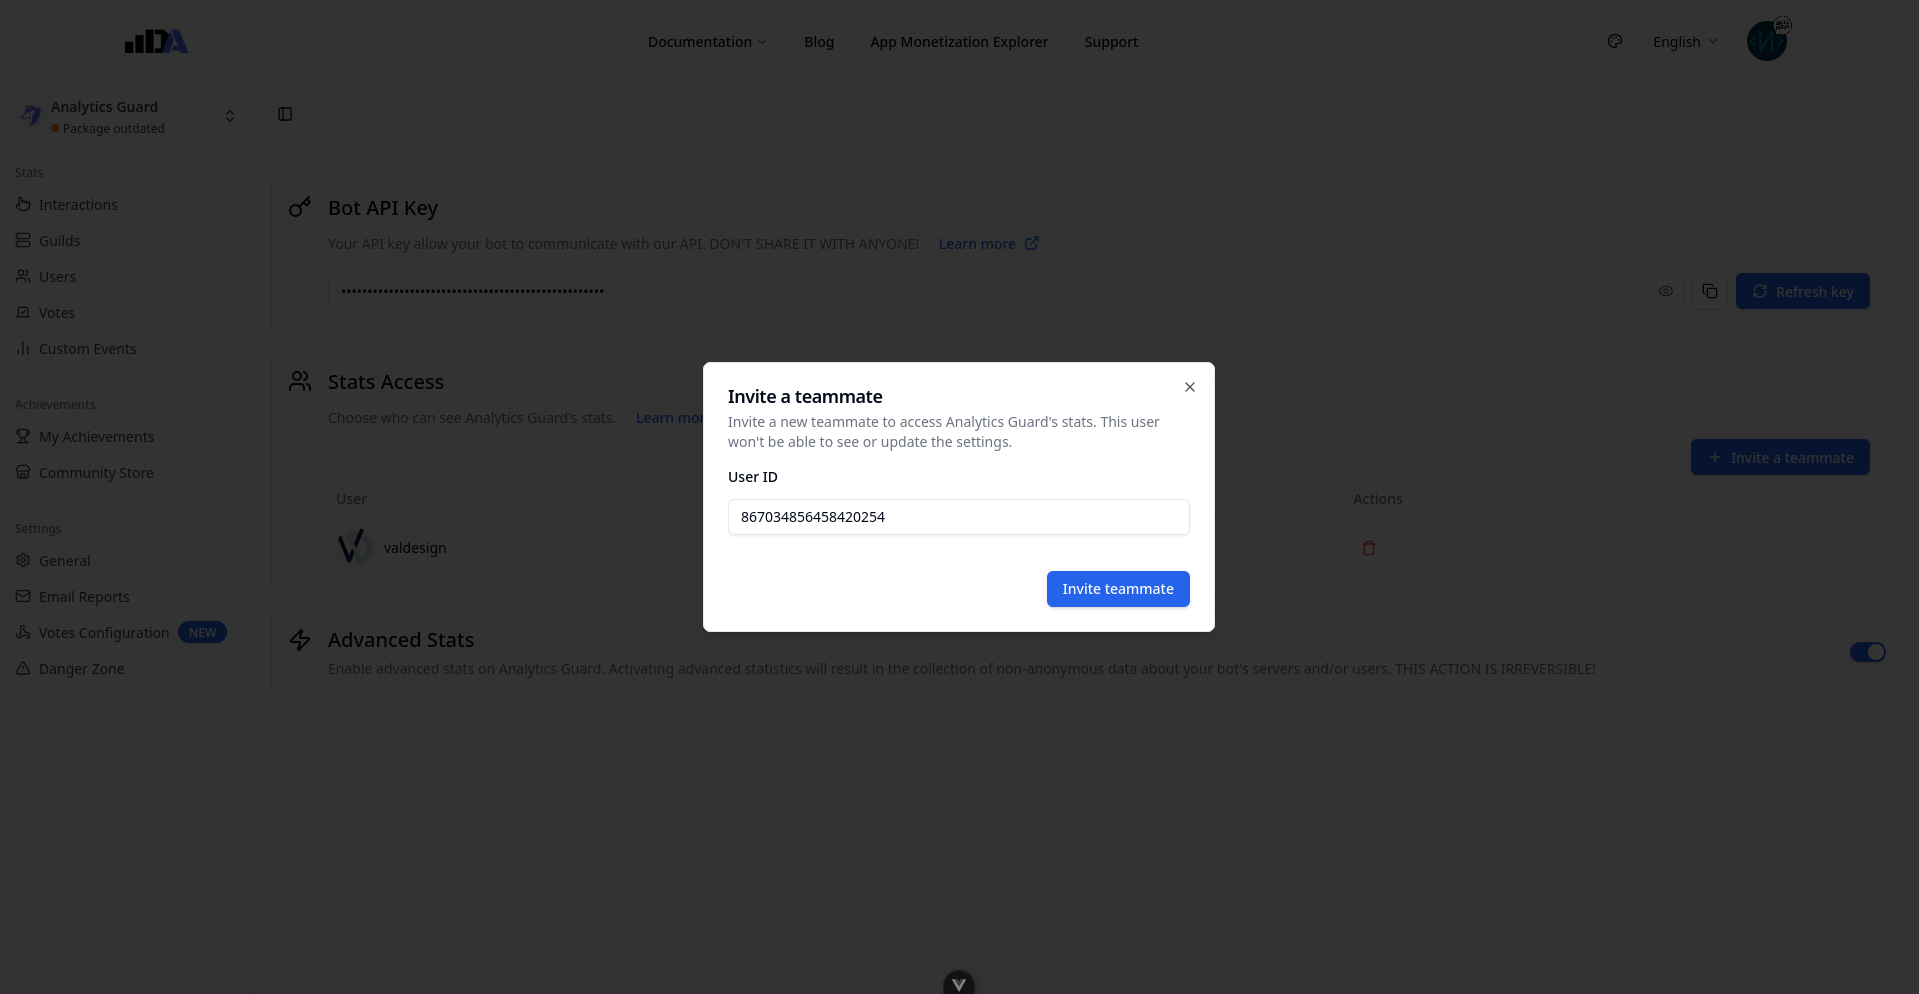Close the Invite a teammate dialog
This screenshot has width=1919, height=994.
pyautogui.click(x=1190, y=387)
